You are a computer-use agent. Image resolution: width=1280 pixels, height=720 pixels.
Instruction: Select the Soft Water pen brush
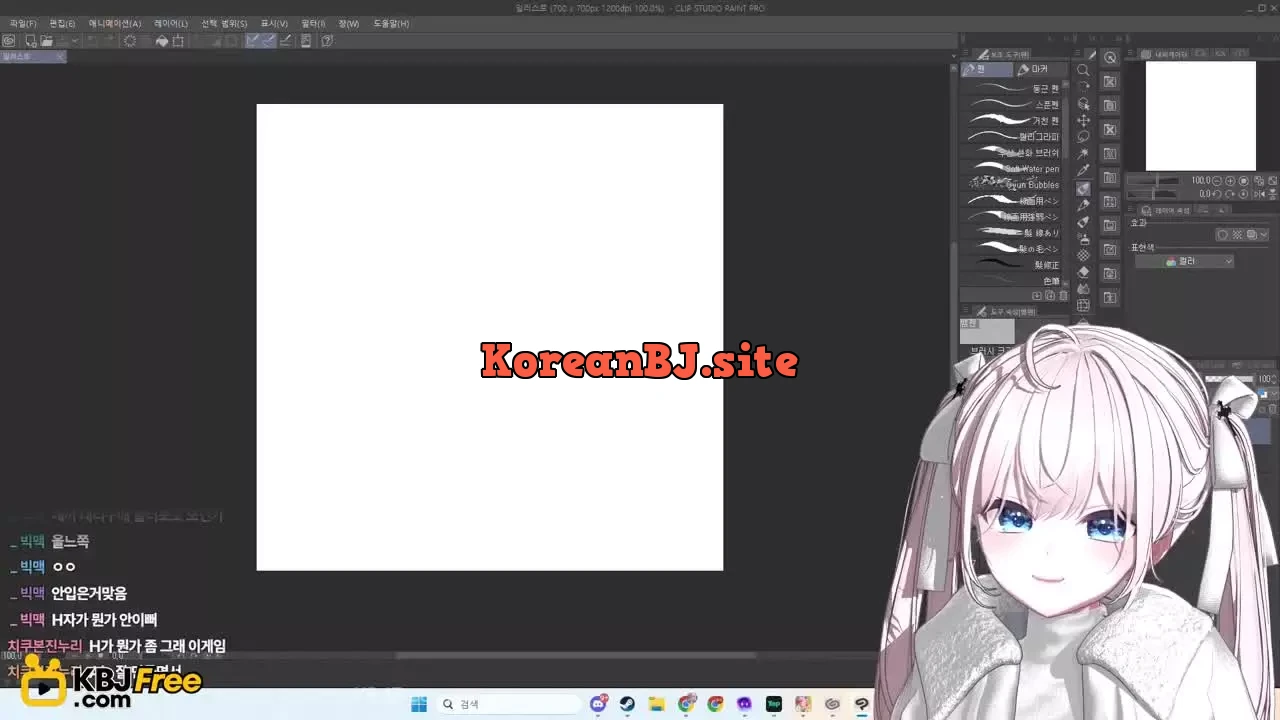coord(1012,169)
